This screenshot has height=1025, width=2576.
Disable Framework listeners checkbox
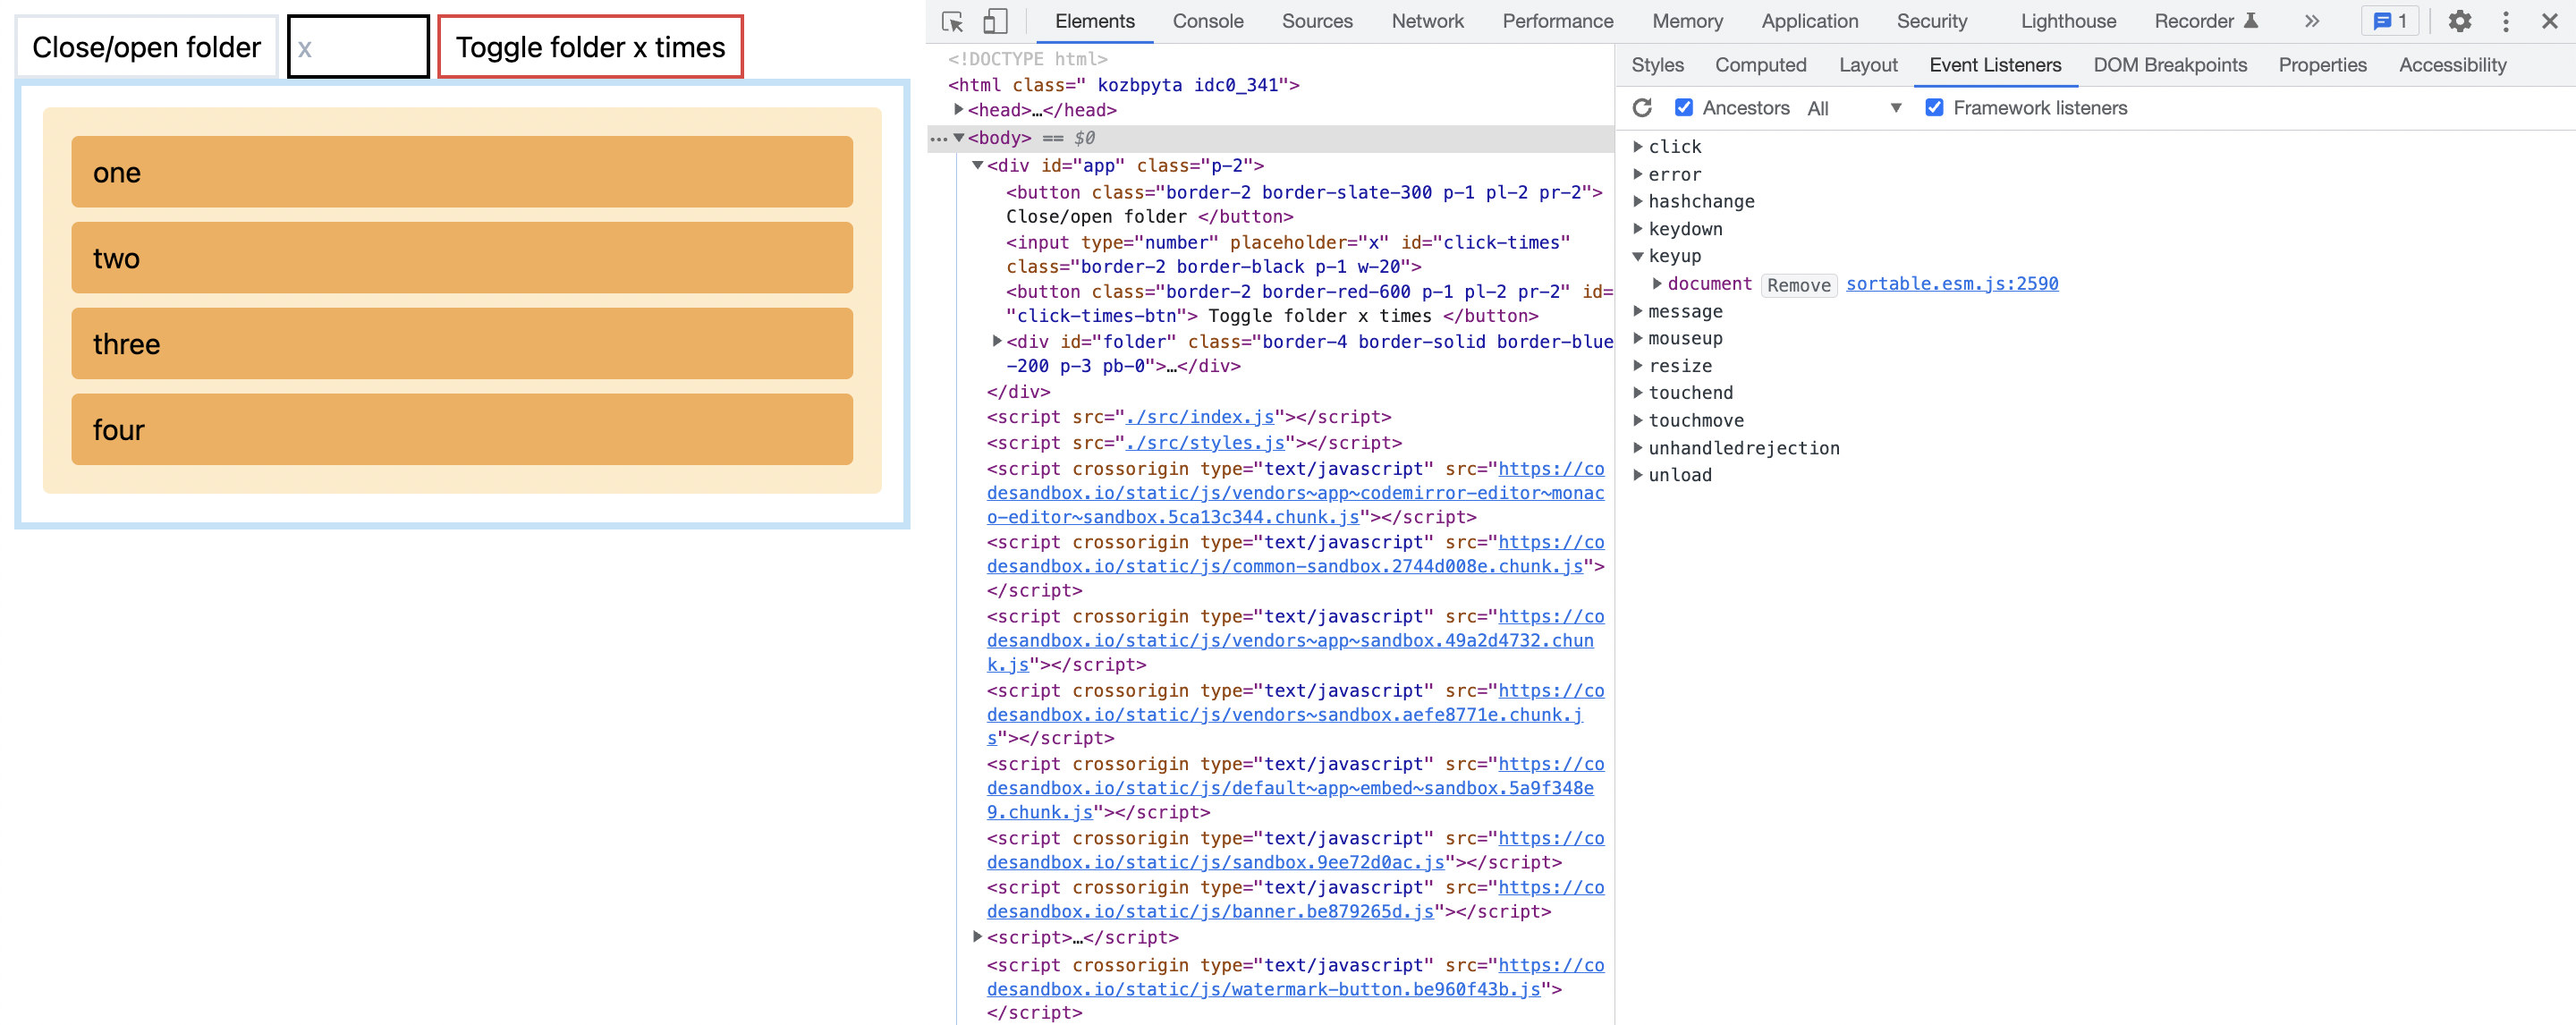coord(1934,108)
